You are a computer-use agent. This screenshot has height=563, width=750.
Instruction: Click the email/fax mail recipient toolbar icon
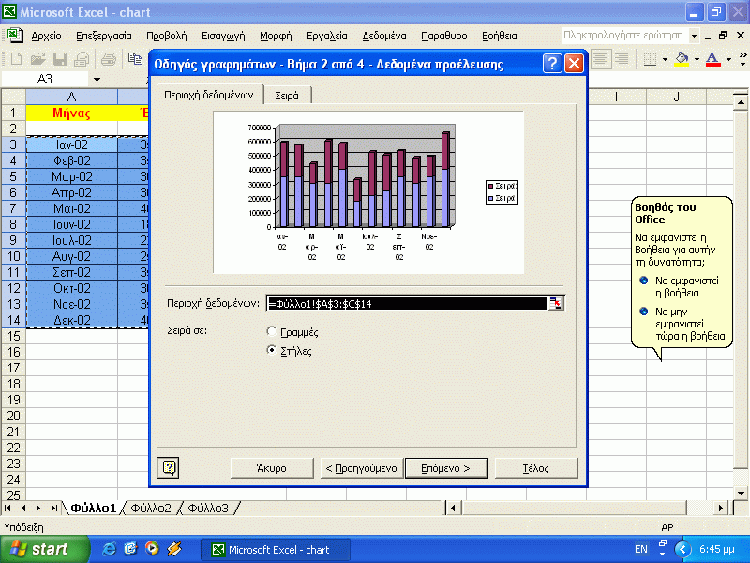point(82,59)
